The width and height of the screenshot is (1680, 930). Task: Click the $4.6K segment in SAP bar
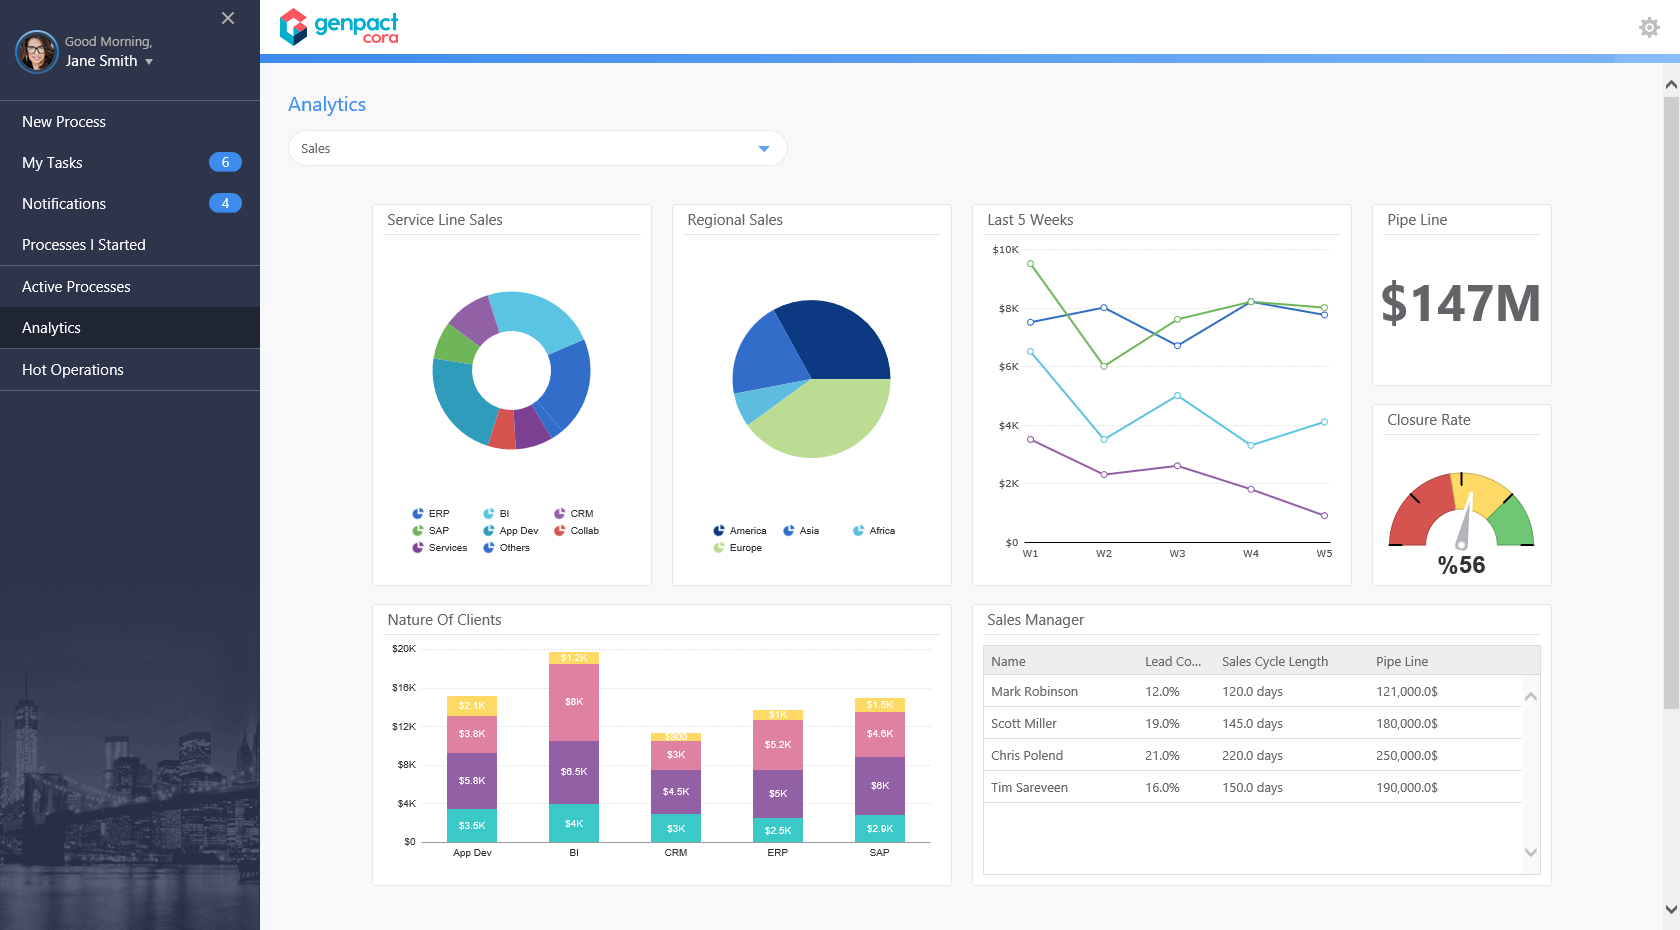tap(880, 734)
